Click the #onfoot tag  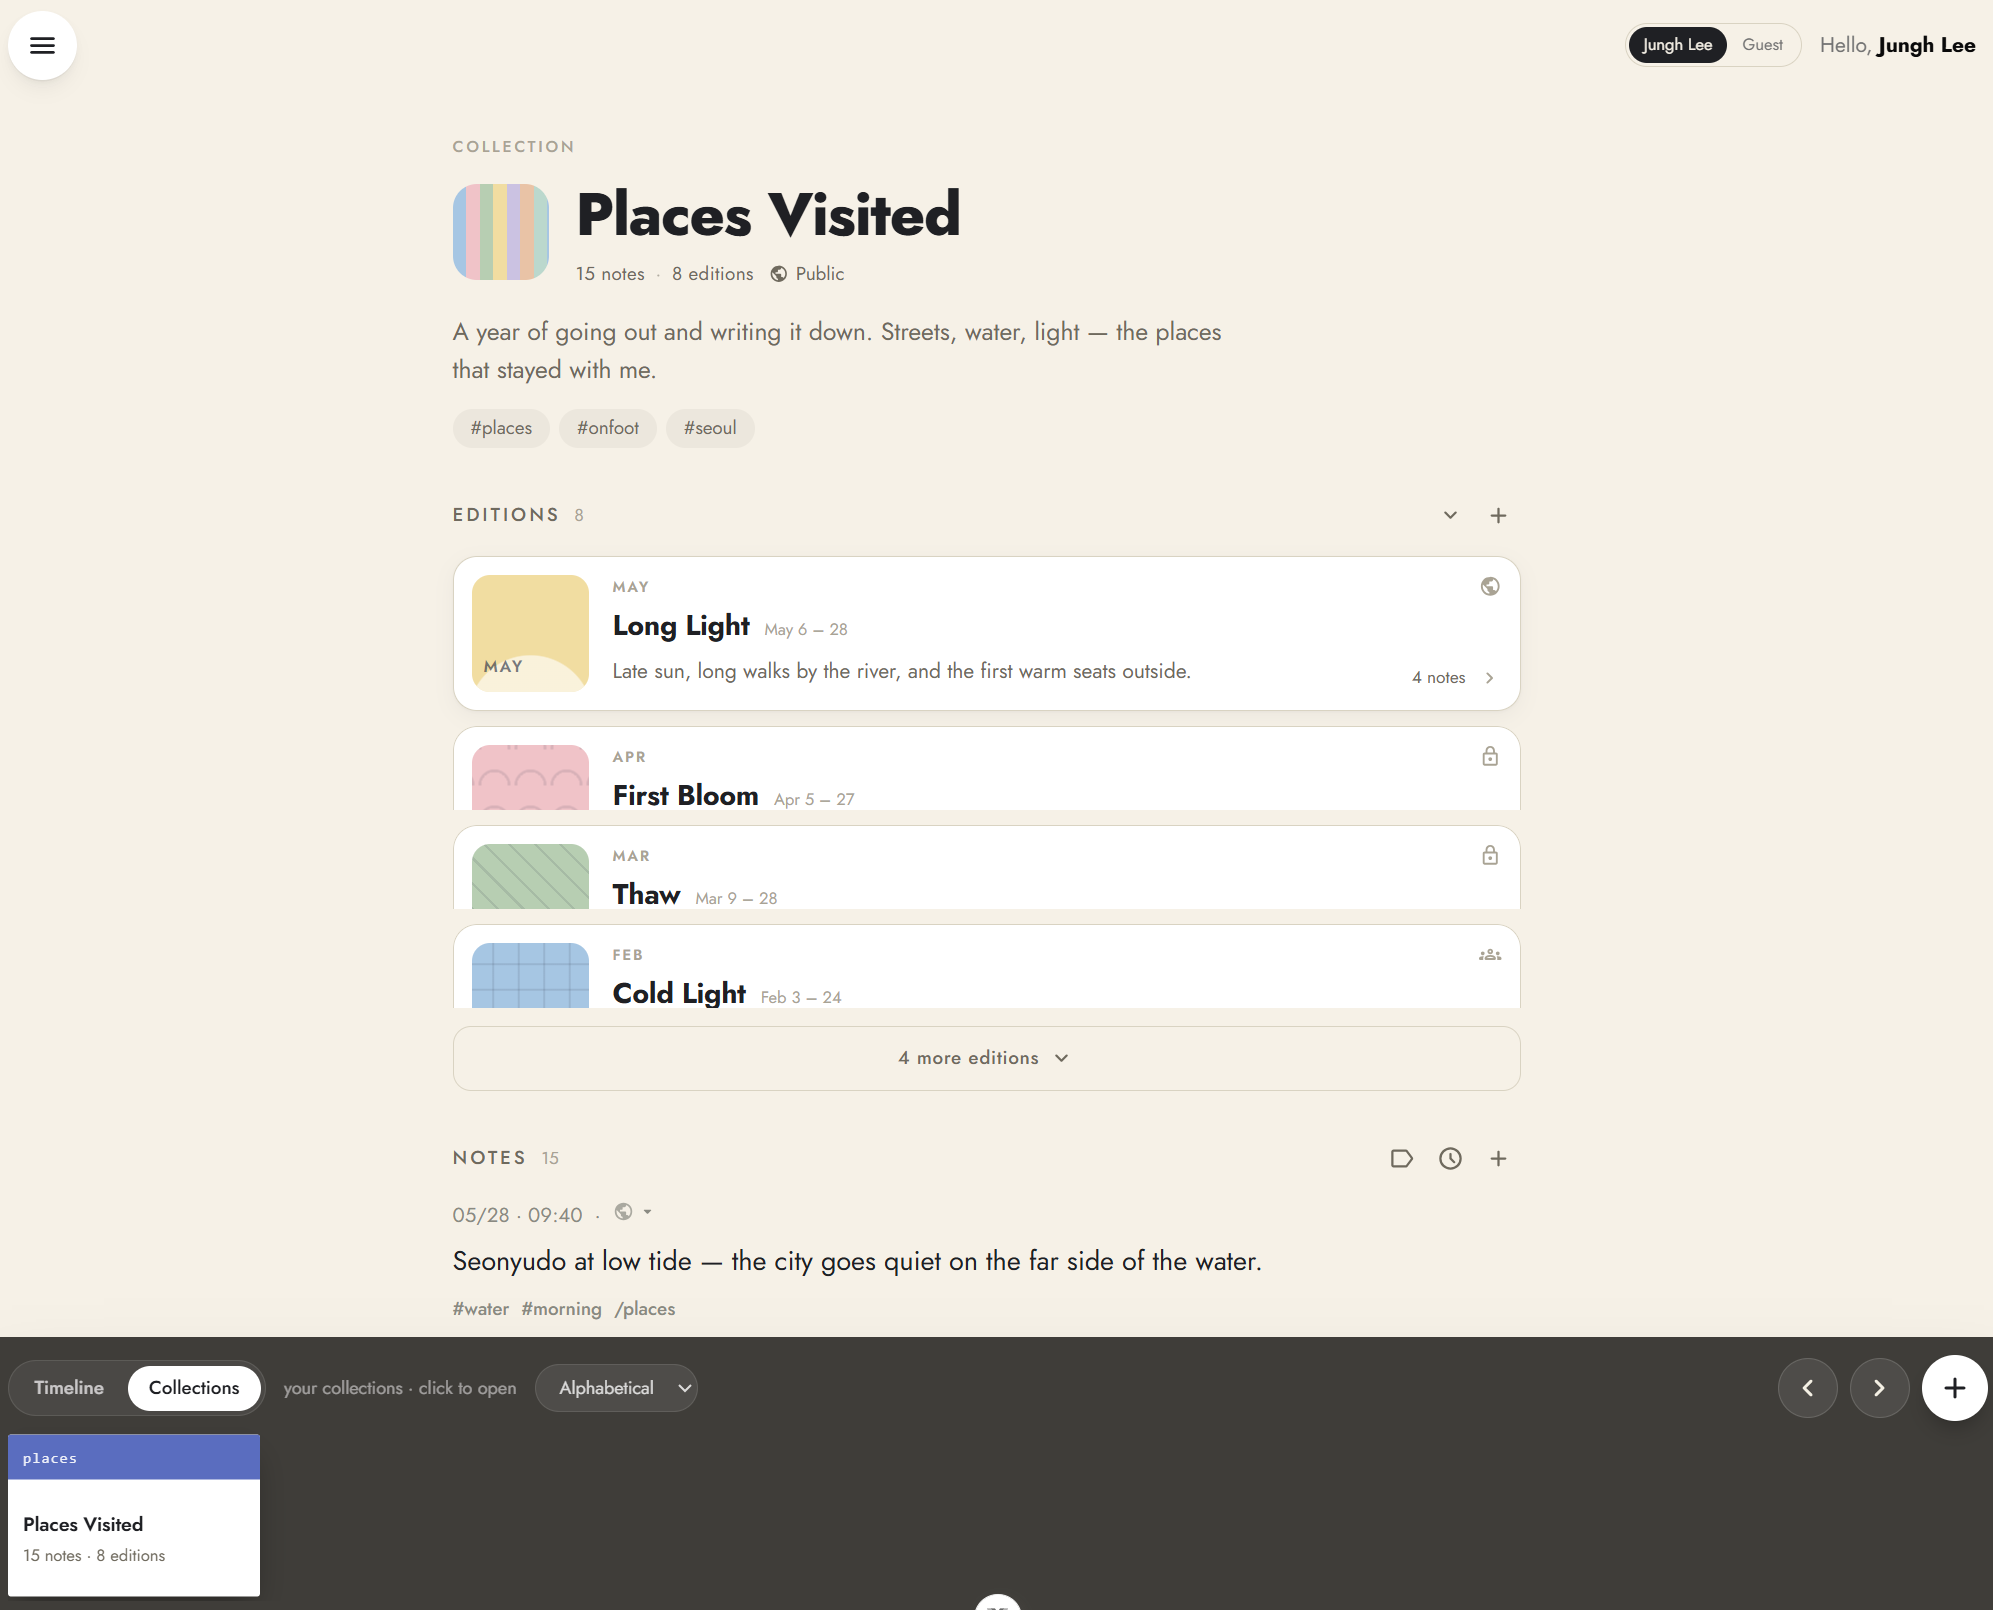[608, 428]
